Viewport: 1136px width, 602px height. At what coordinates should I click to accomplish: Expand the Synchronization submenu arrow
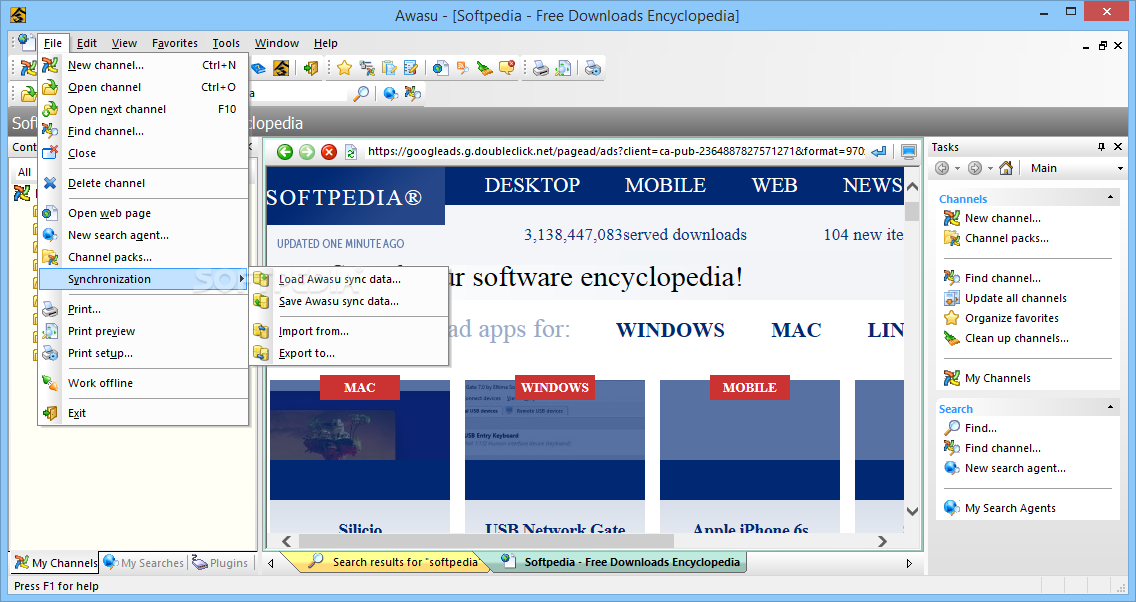pos(241,279)
